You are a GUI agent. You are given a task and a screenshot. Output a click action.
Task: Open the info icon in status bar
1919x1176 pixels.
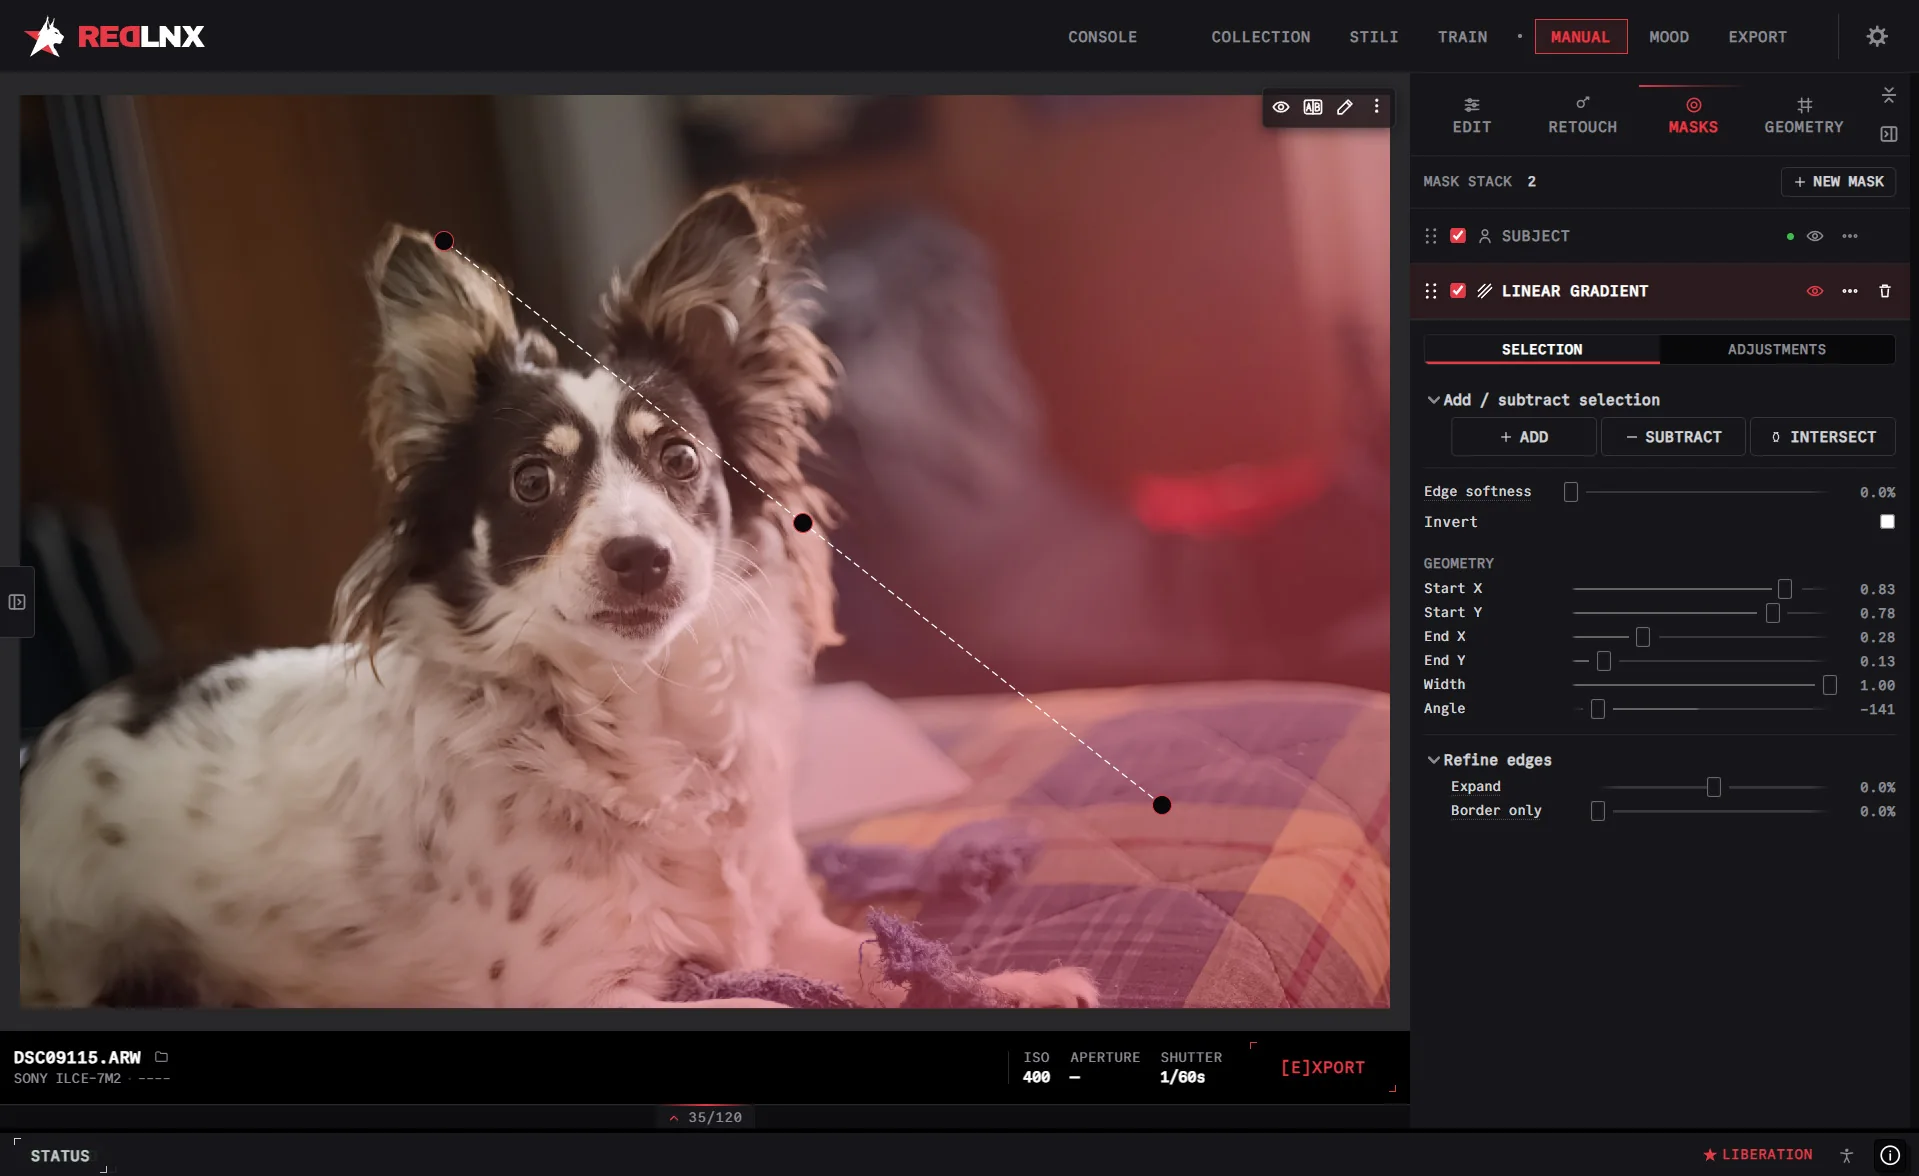coord(1890,1155)
